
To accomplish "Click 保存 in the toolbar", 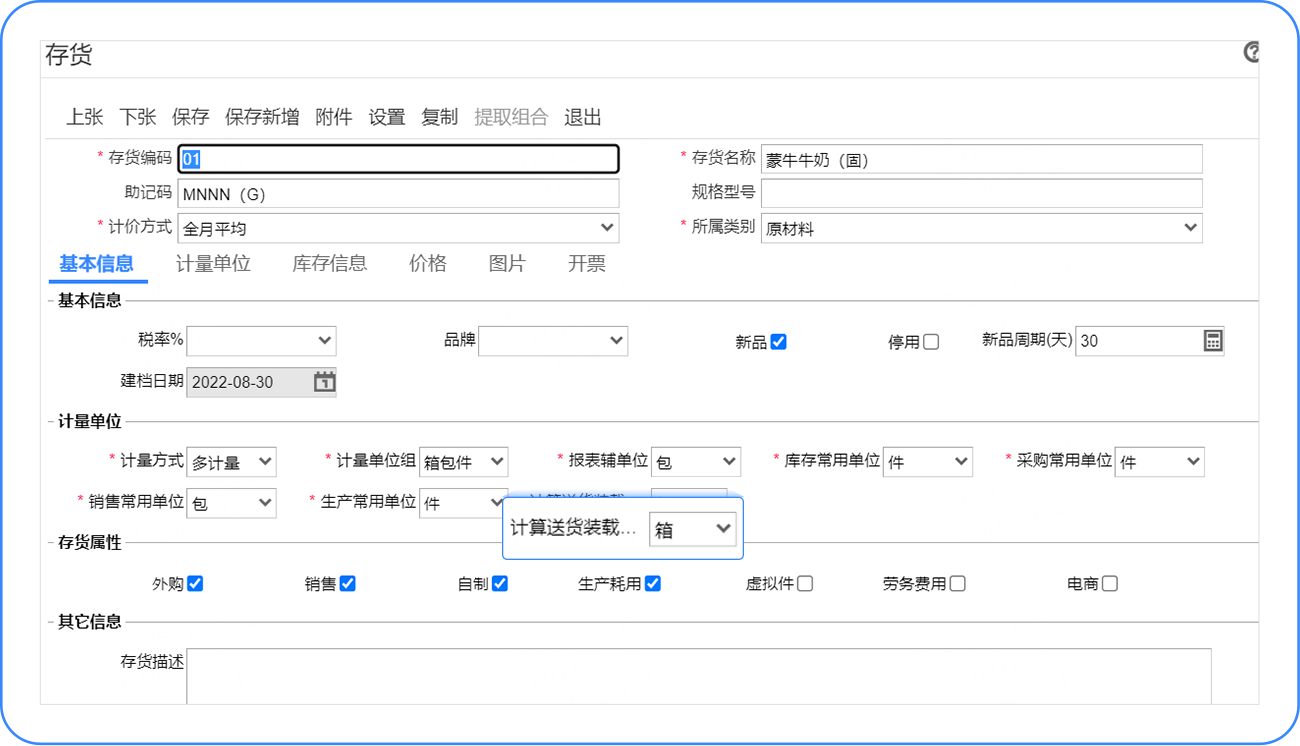I will [190, 117].
